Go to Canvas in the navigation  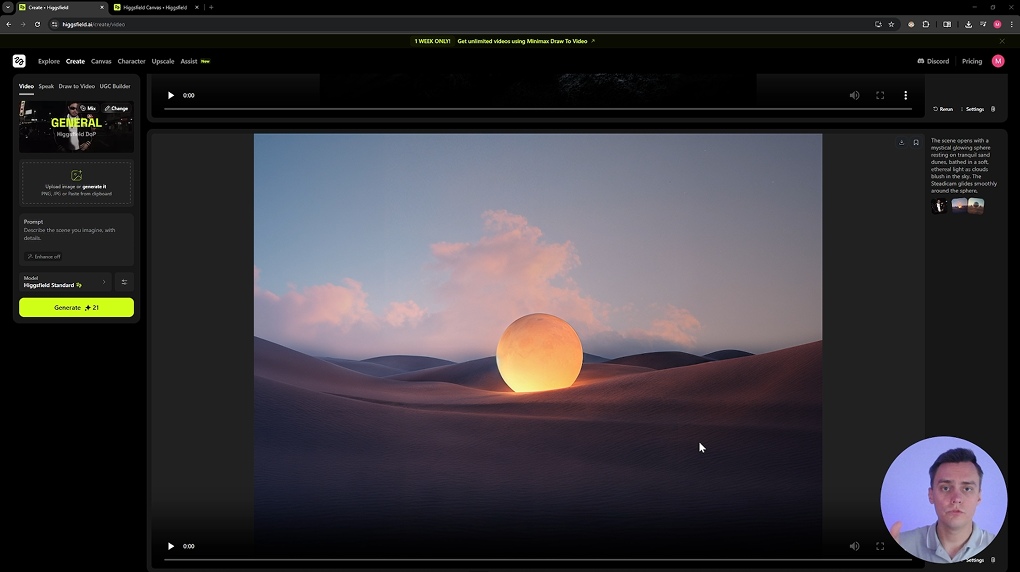click(x=101, y=61)
